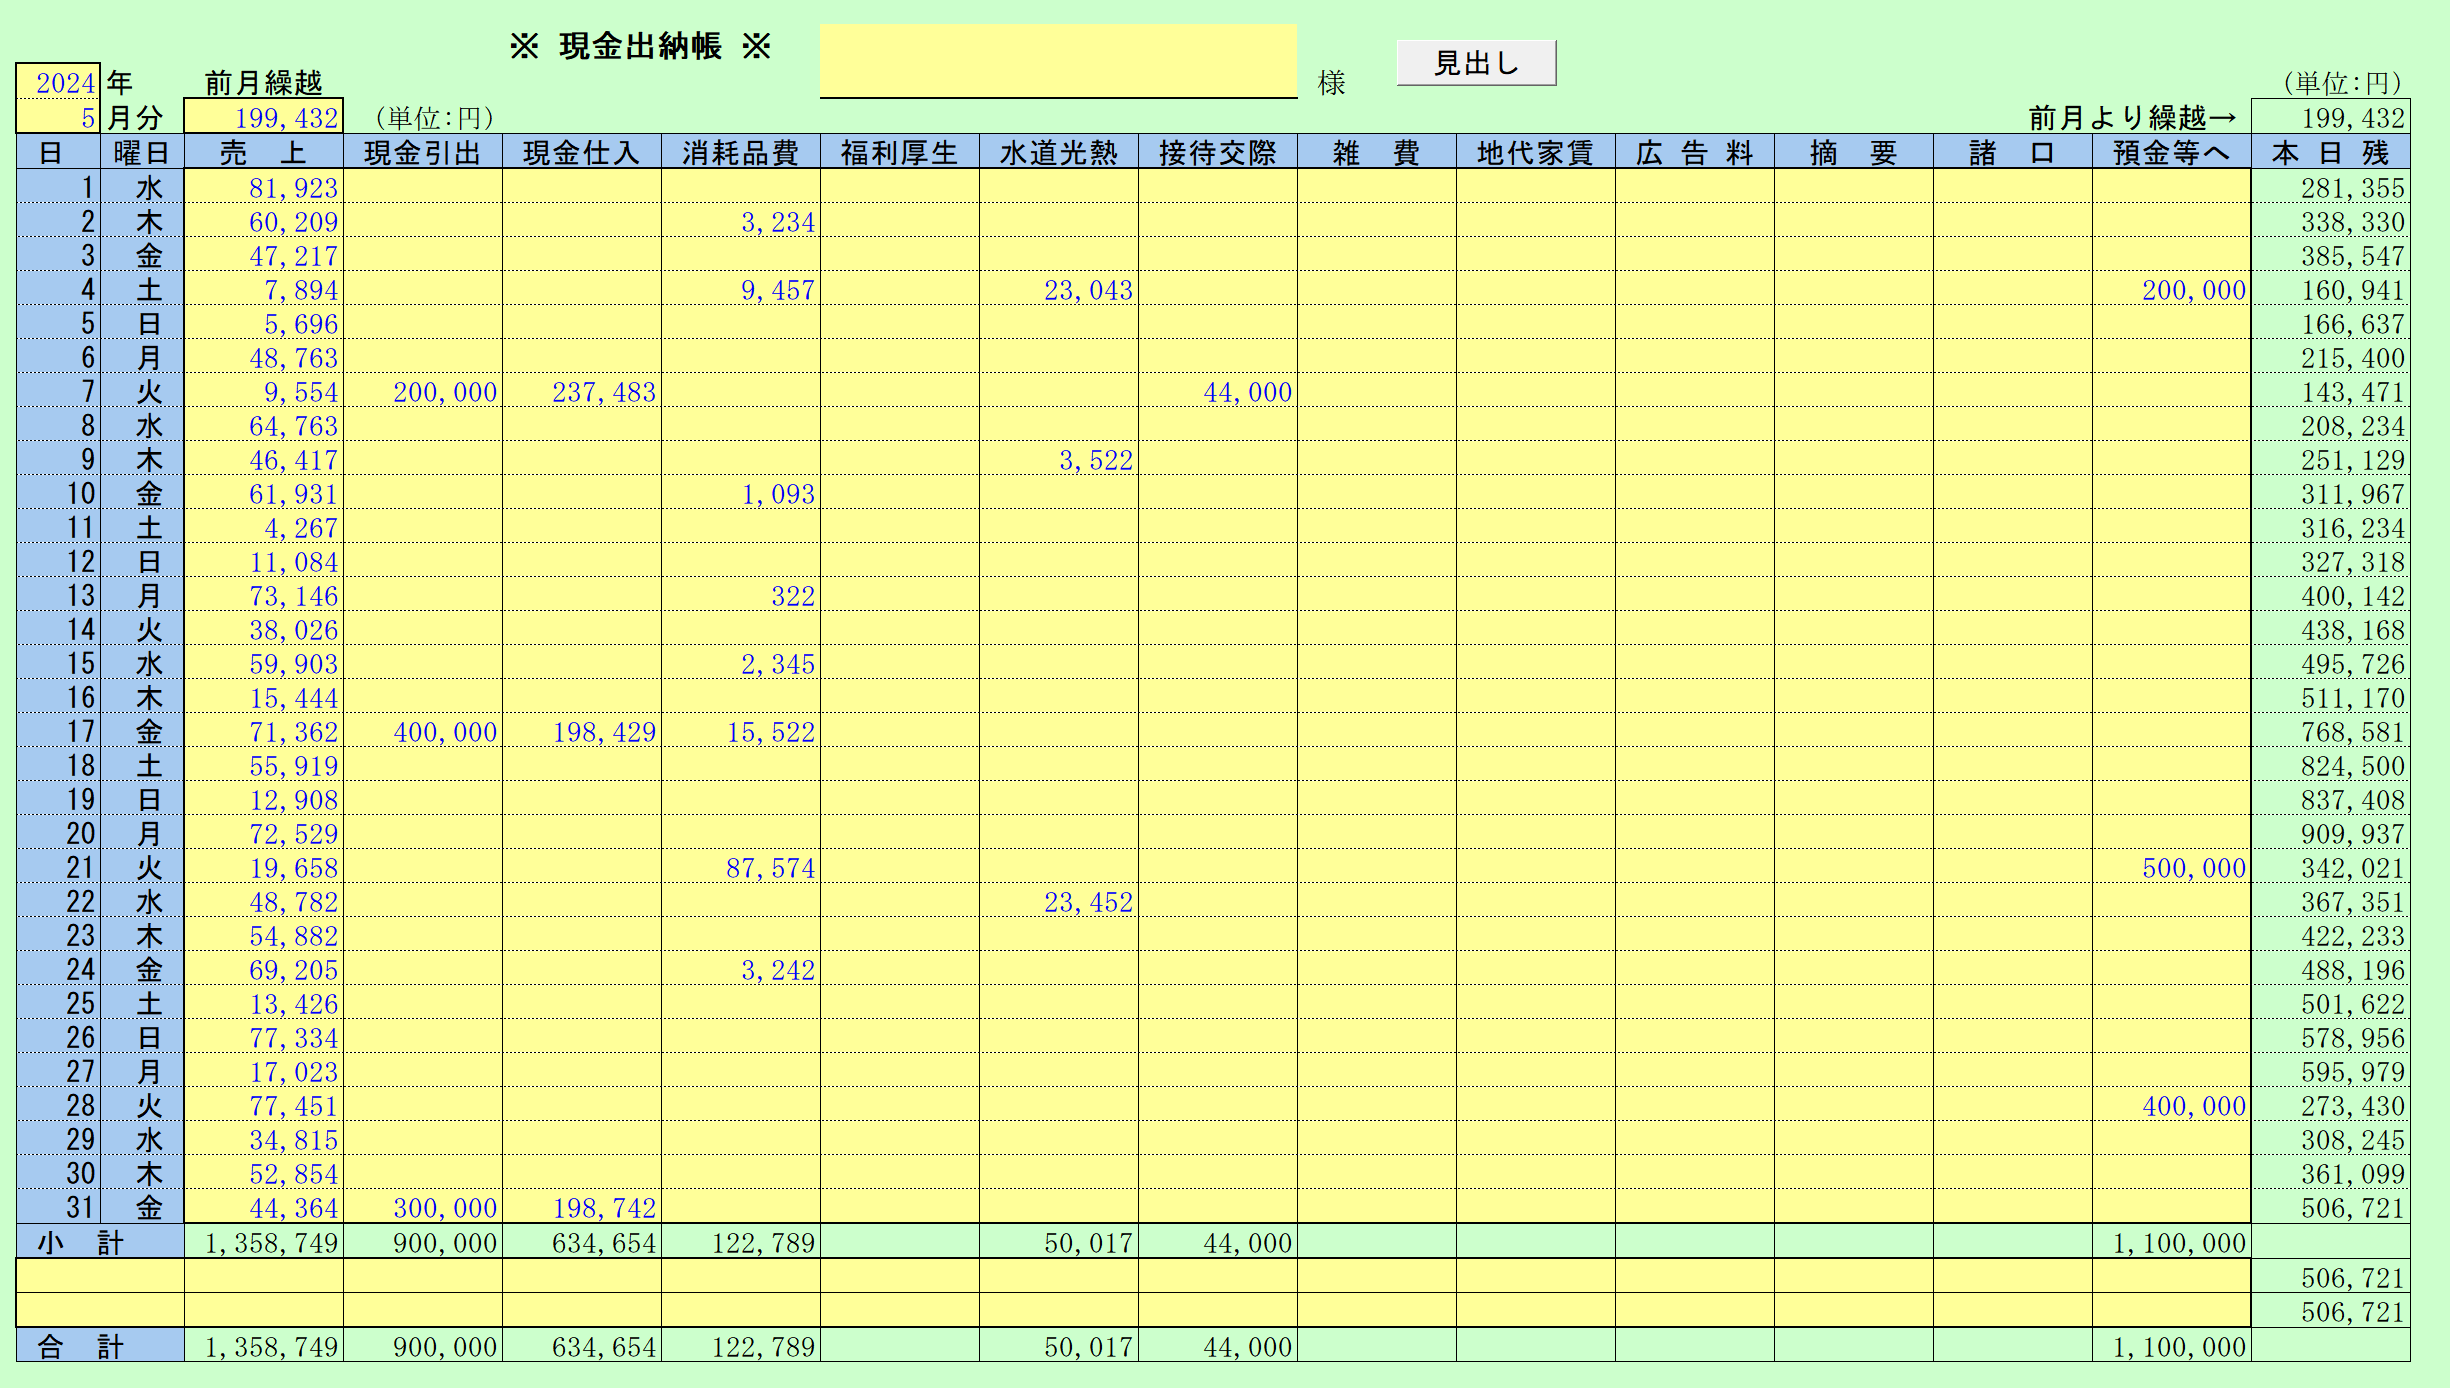Screen dimensions: 2450x1388
Task: Click day 2 sales cell 60,209
Action: 264,221
